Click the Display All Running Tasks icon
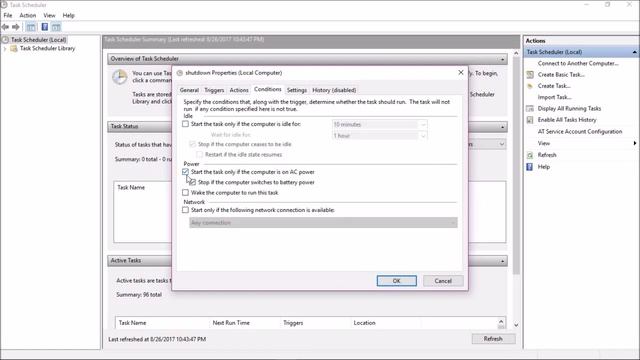640x360 pixels. 530,109
